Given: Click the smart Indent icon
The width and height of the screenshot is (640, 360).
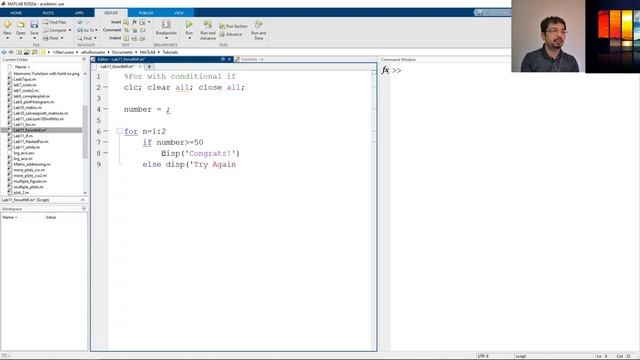Looking at the screenshot, I should tap(126, 38).
